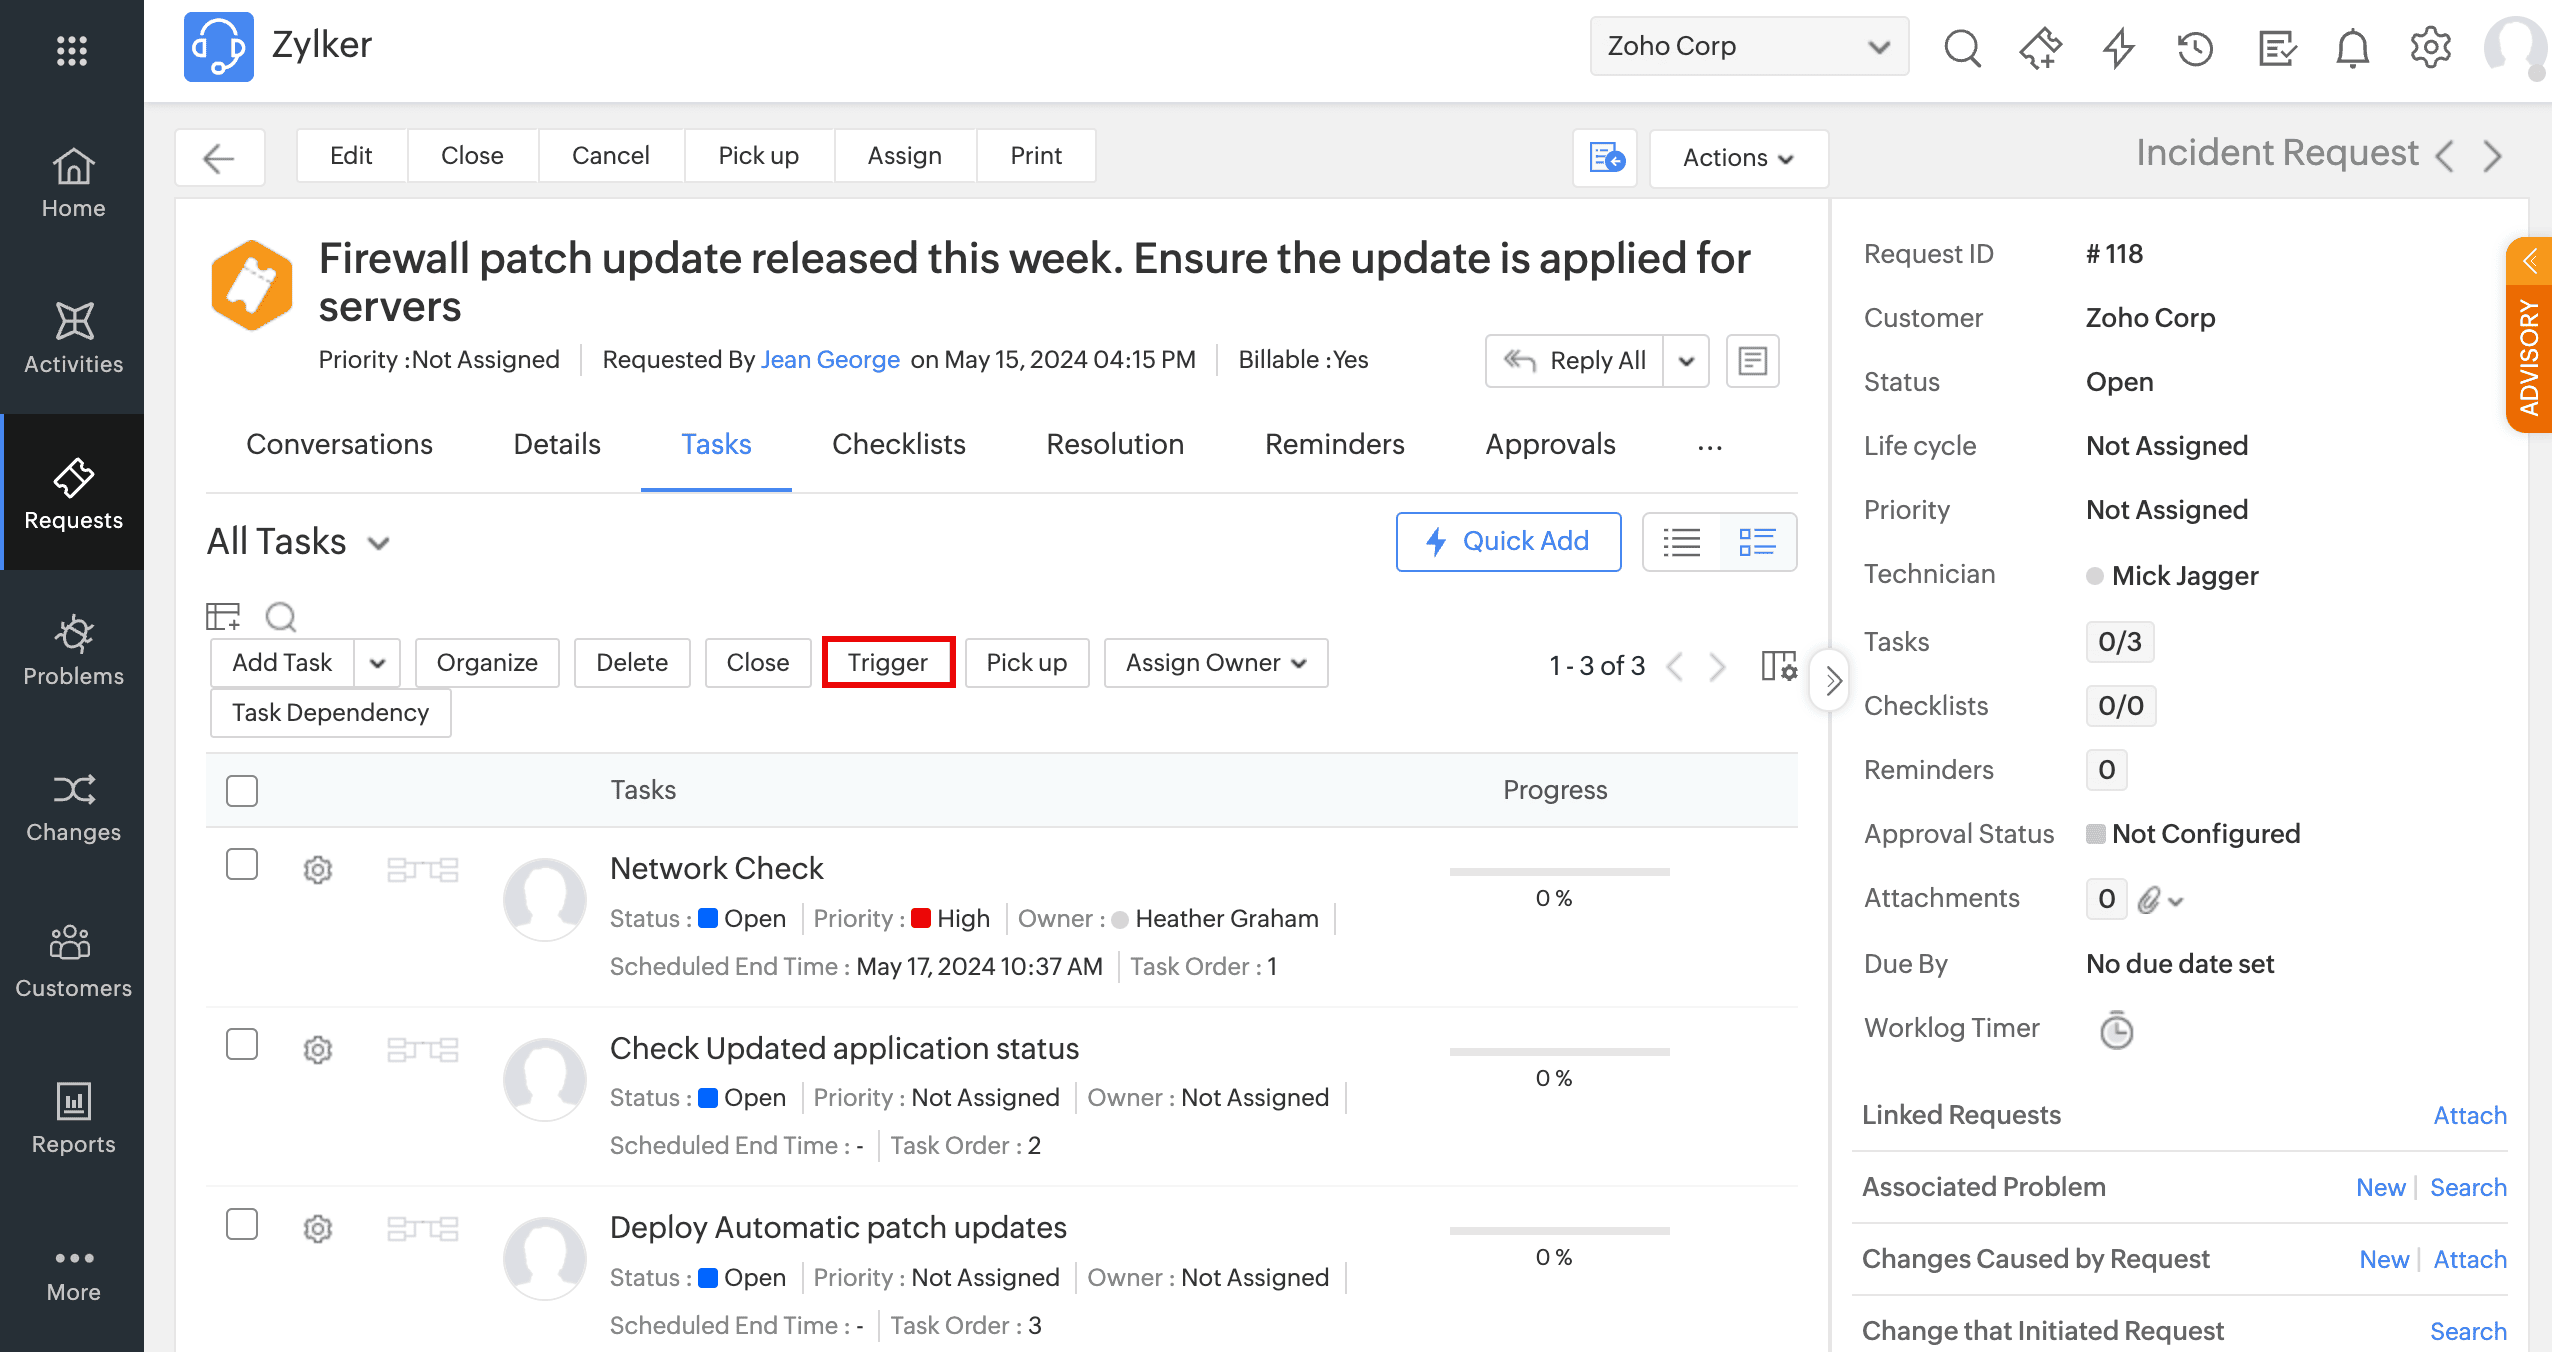The width and height of the screenshot is (2552, 1352).
Task: Open the recent history clock icon
Action: [x=2195, y=47]
